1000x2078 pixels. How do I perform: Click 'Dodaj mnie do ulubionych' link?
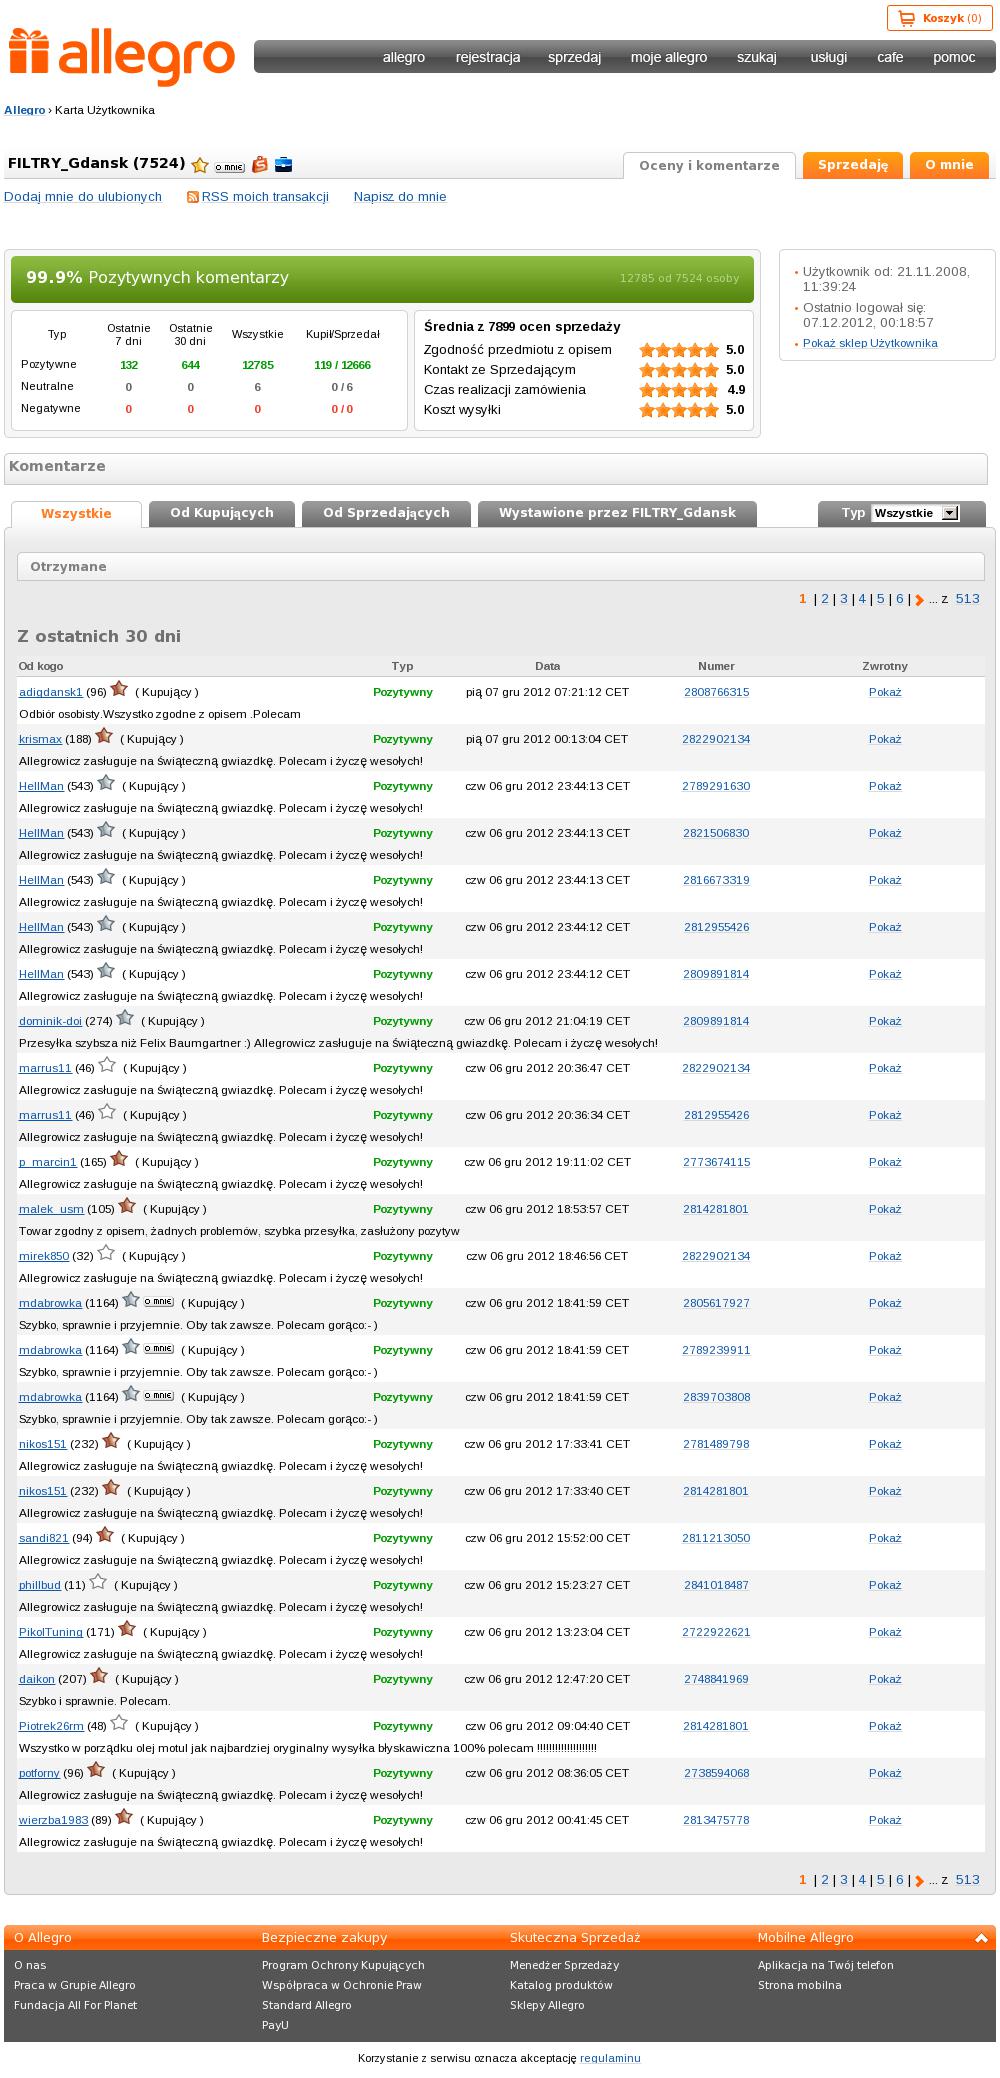(x=83, y=197)
